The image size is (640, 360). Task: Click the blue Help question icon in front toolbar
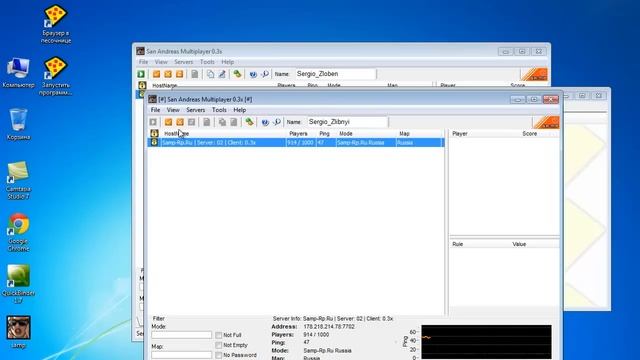click(x=265, y=122)
